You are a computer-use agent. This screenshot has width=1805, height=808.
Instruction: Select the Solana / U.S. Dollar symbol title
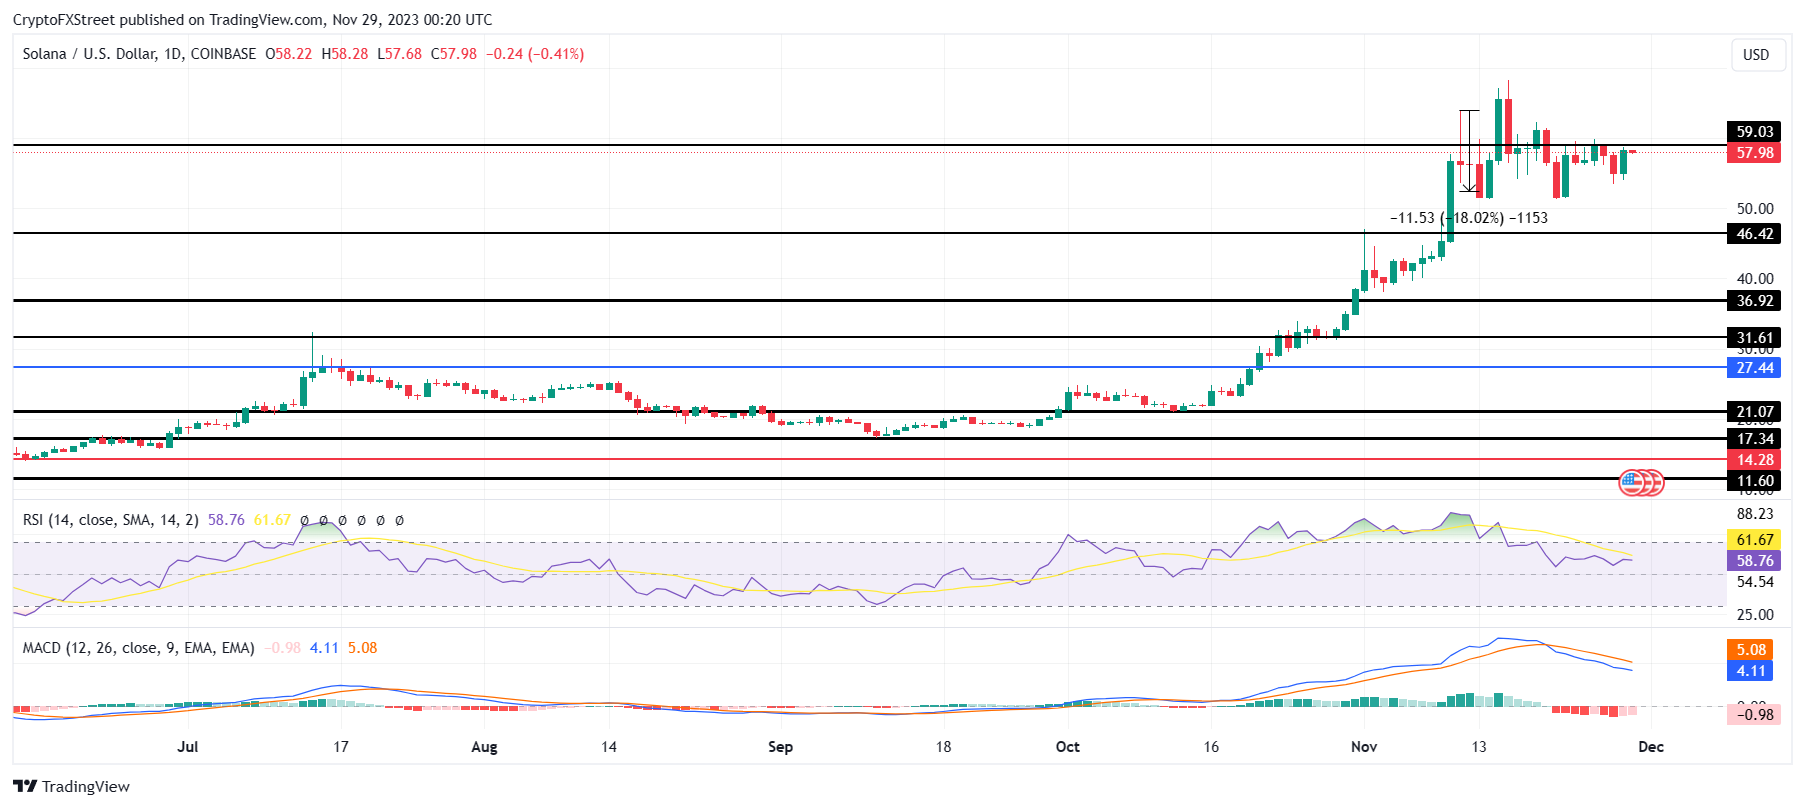pyautogui.click(x=139, y=54)
